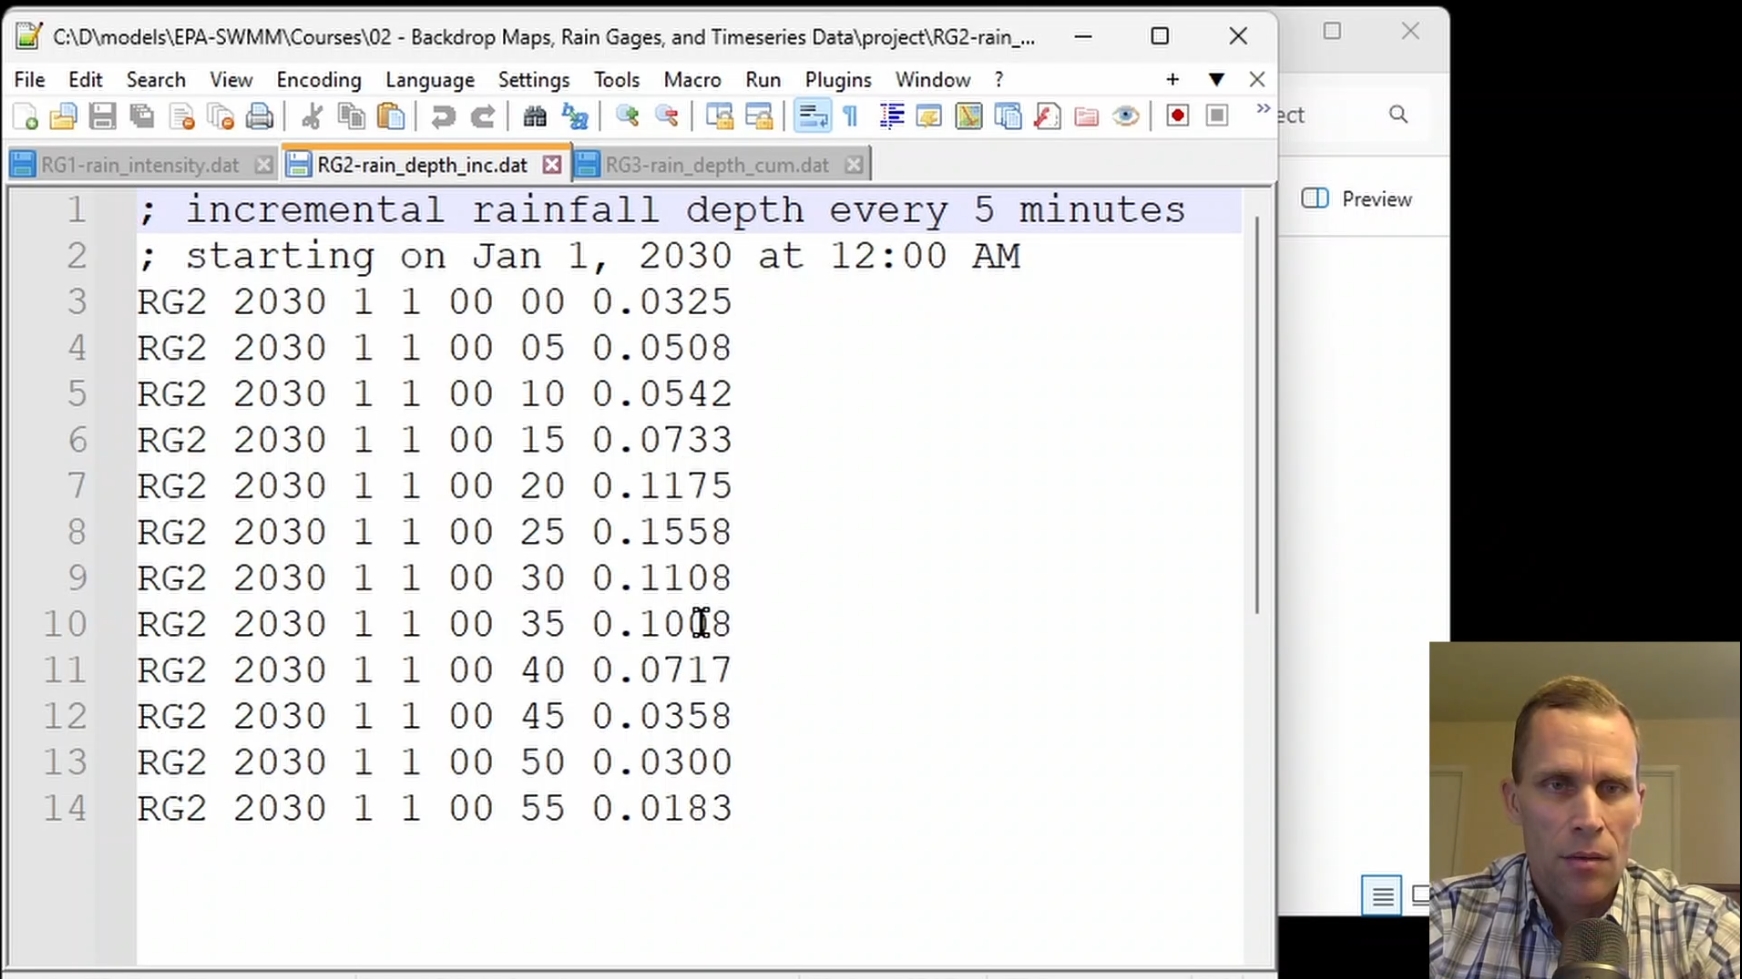Click the New file toolbar icon
Viewport: 1742px width, 979px height.
click(26, 117)
